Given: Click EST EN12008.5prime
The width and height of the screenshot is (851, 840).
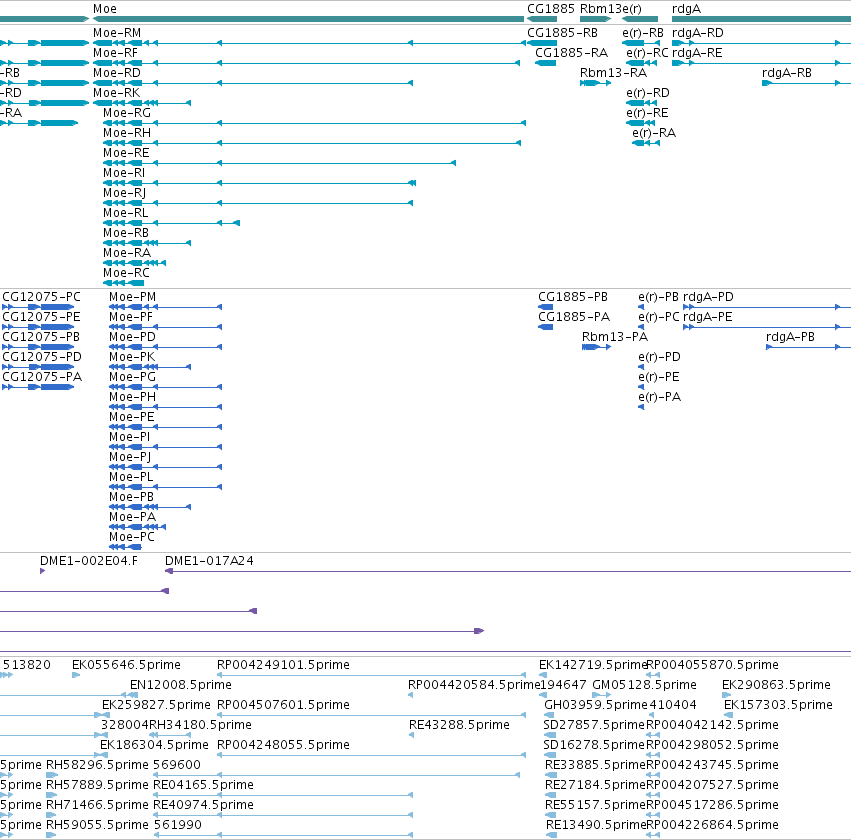Looking at the screenshot, I should tap(181, 685).
